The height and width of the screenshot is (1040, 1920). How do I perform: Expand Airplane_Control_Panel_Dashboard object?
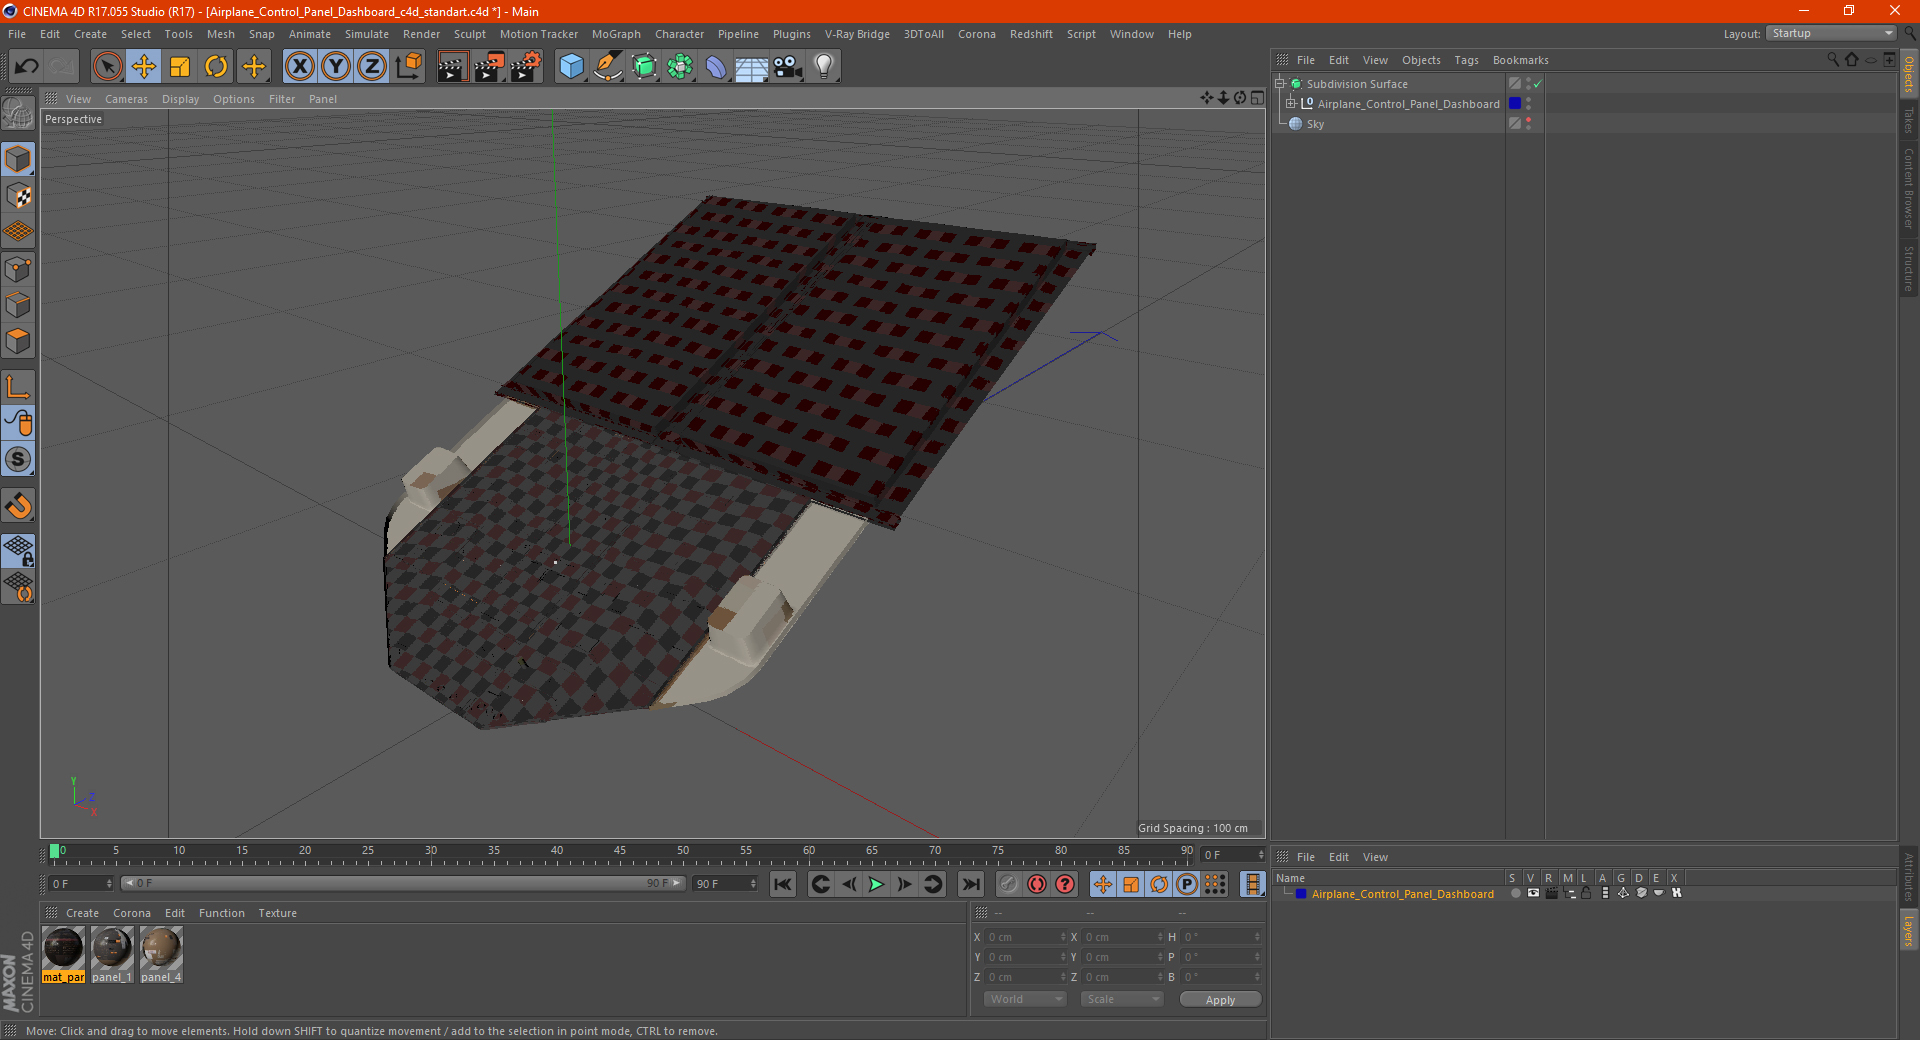(x=1290, y=104)
